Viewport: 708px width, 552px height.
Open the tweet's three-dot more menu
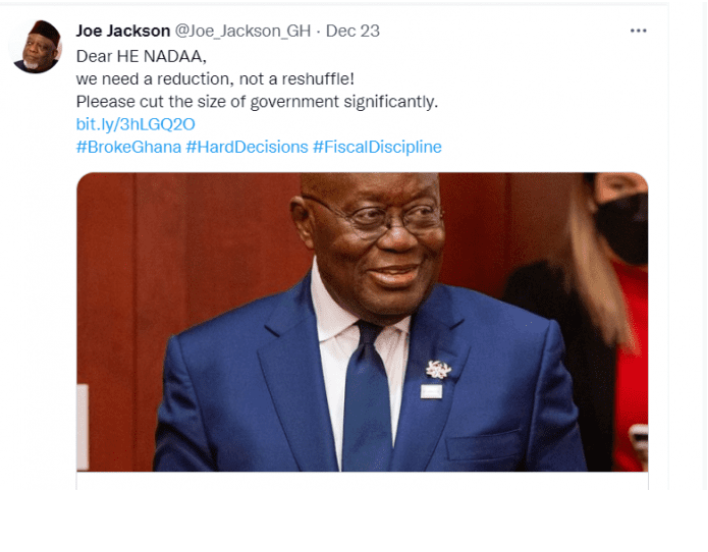point(638,31)
